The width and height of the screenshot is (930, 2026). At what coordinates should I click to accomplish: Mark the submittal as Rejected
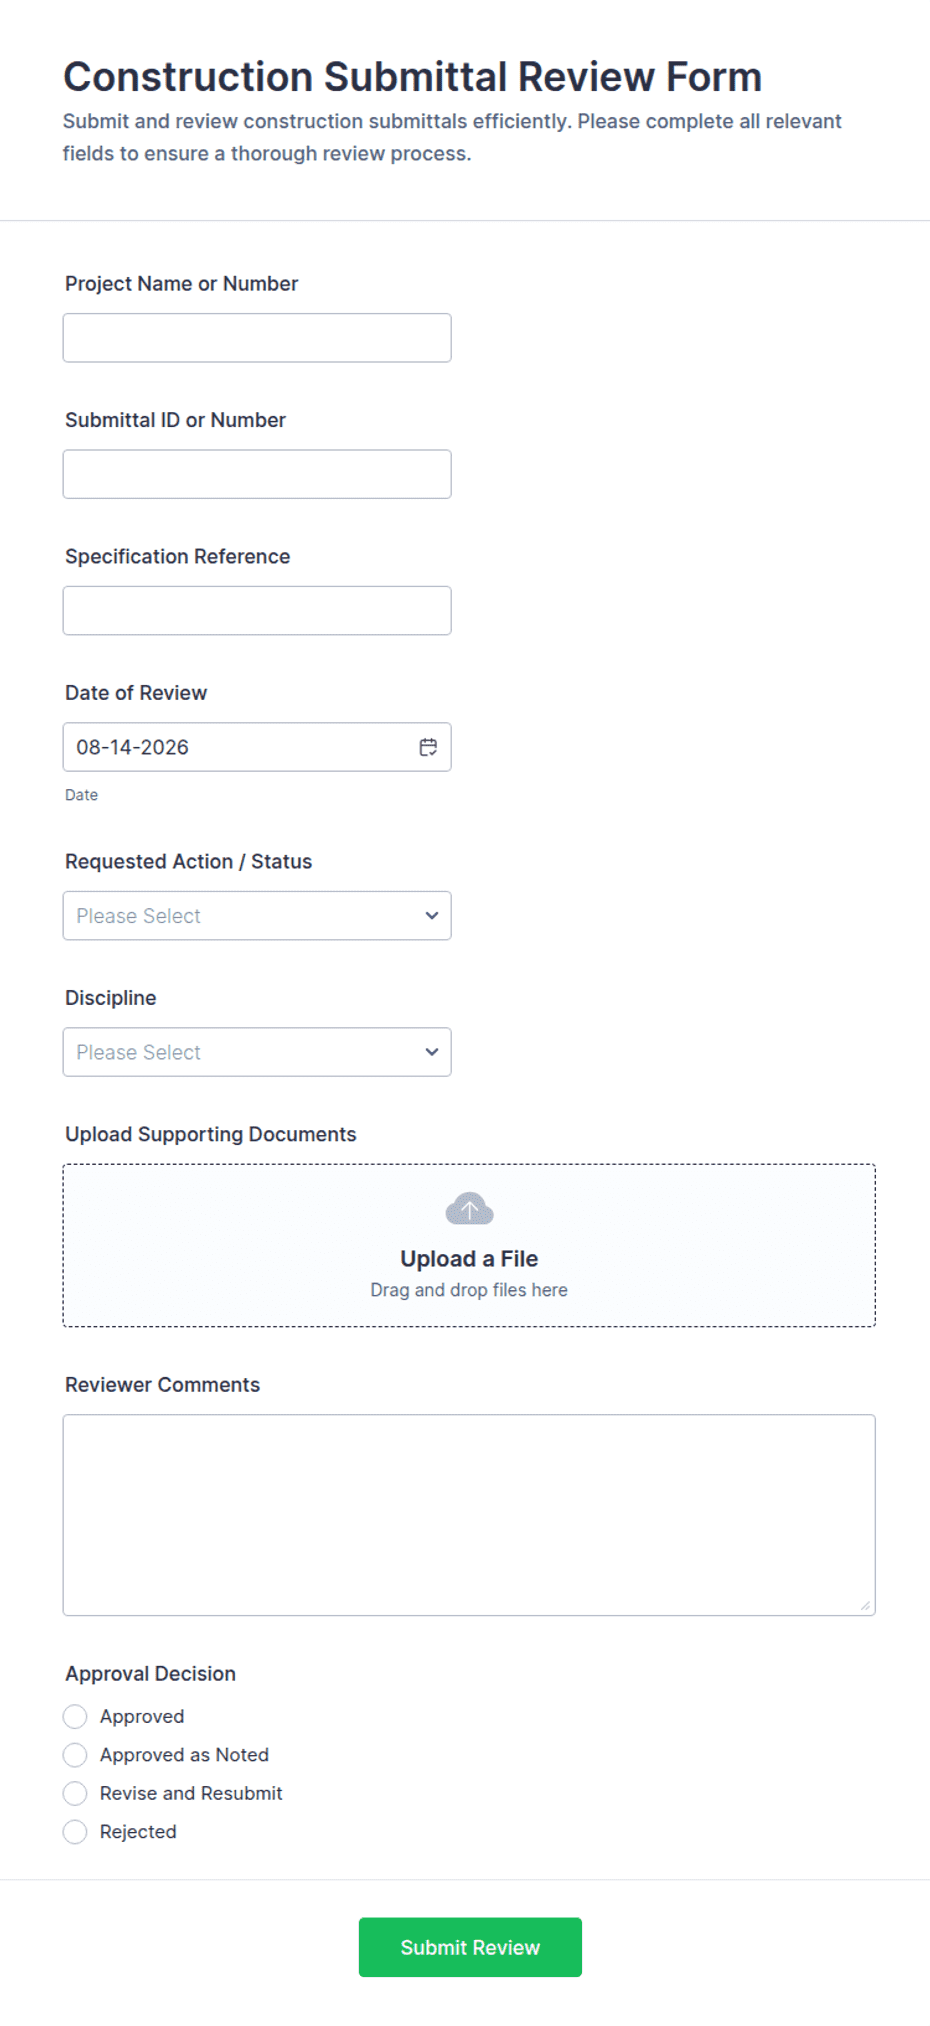pyautogui.click(x=75, y=1832)
